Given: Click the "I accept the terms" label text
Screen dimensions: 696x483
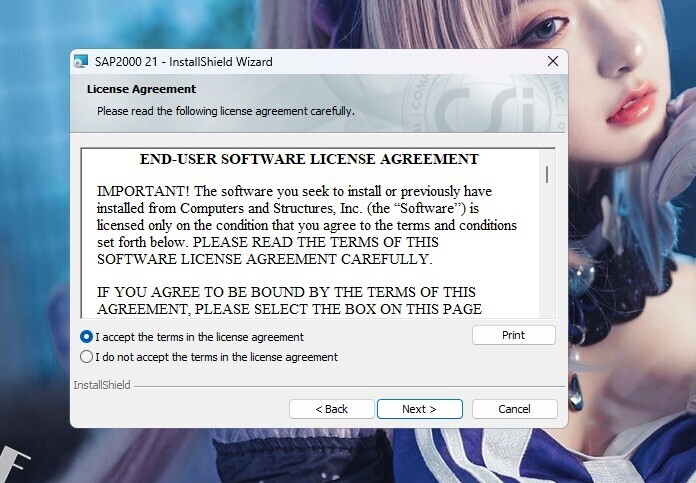Looking at the screenshot, I should tap(199, 337).
